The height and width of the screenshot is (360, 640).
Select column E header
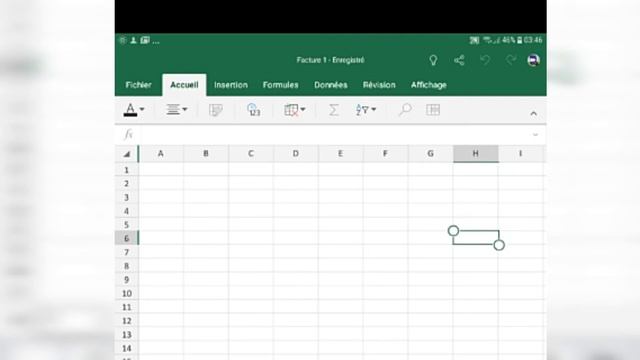340,153
